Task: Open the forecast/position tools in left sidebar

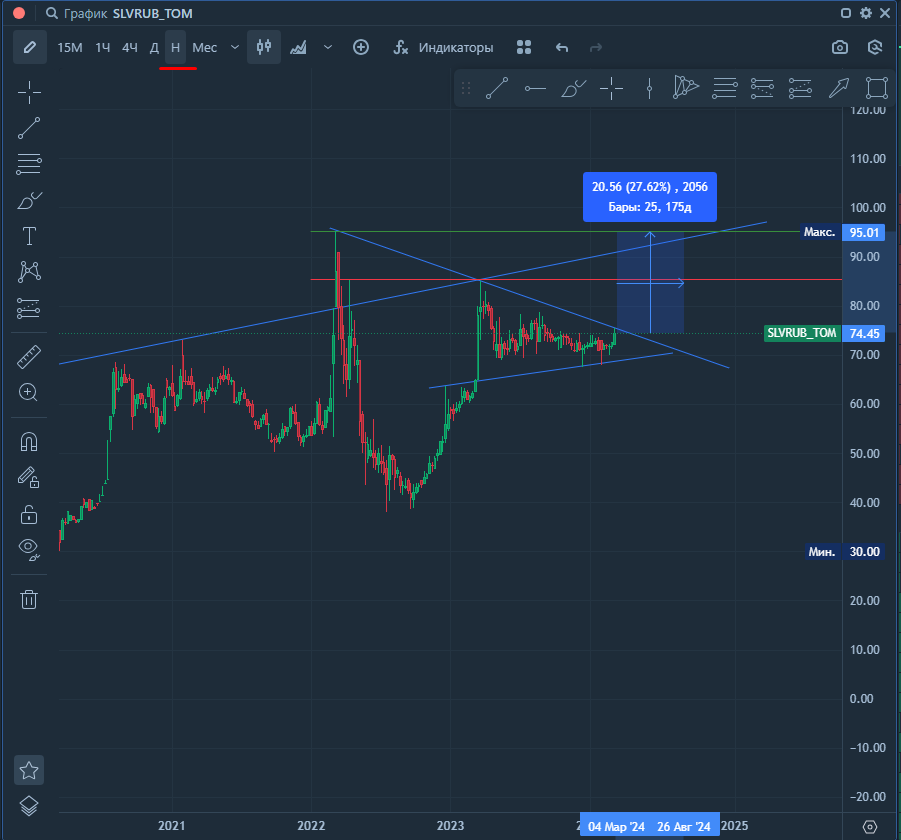Action: (x=29, y=309)
